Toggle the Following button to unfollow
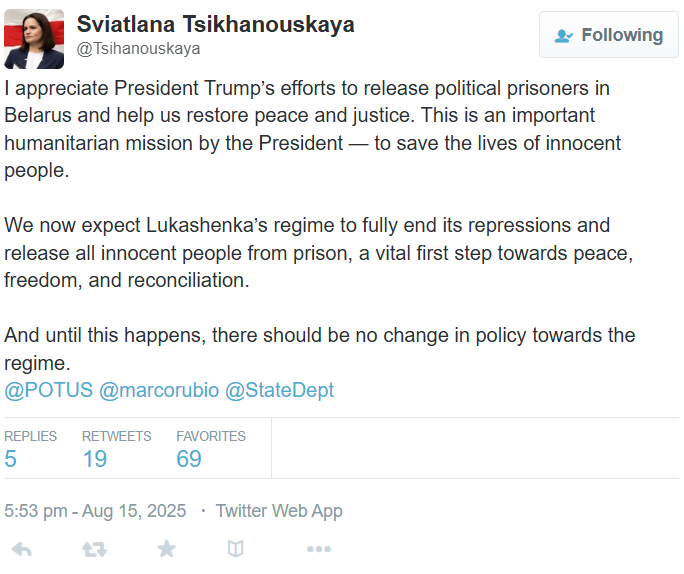 coord(609,35)
